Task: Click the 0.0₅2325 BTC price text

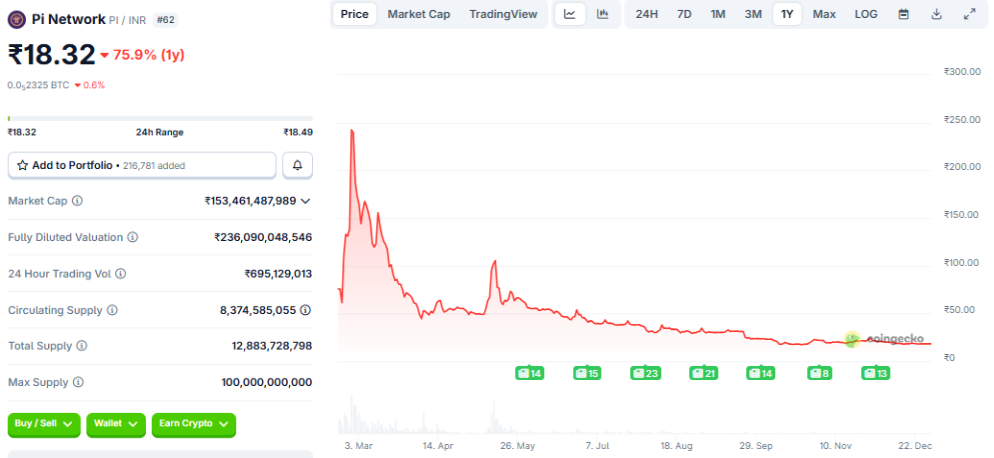Action: 38,85
